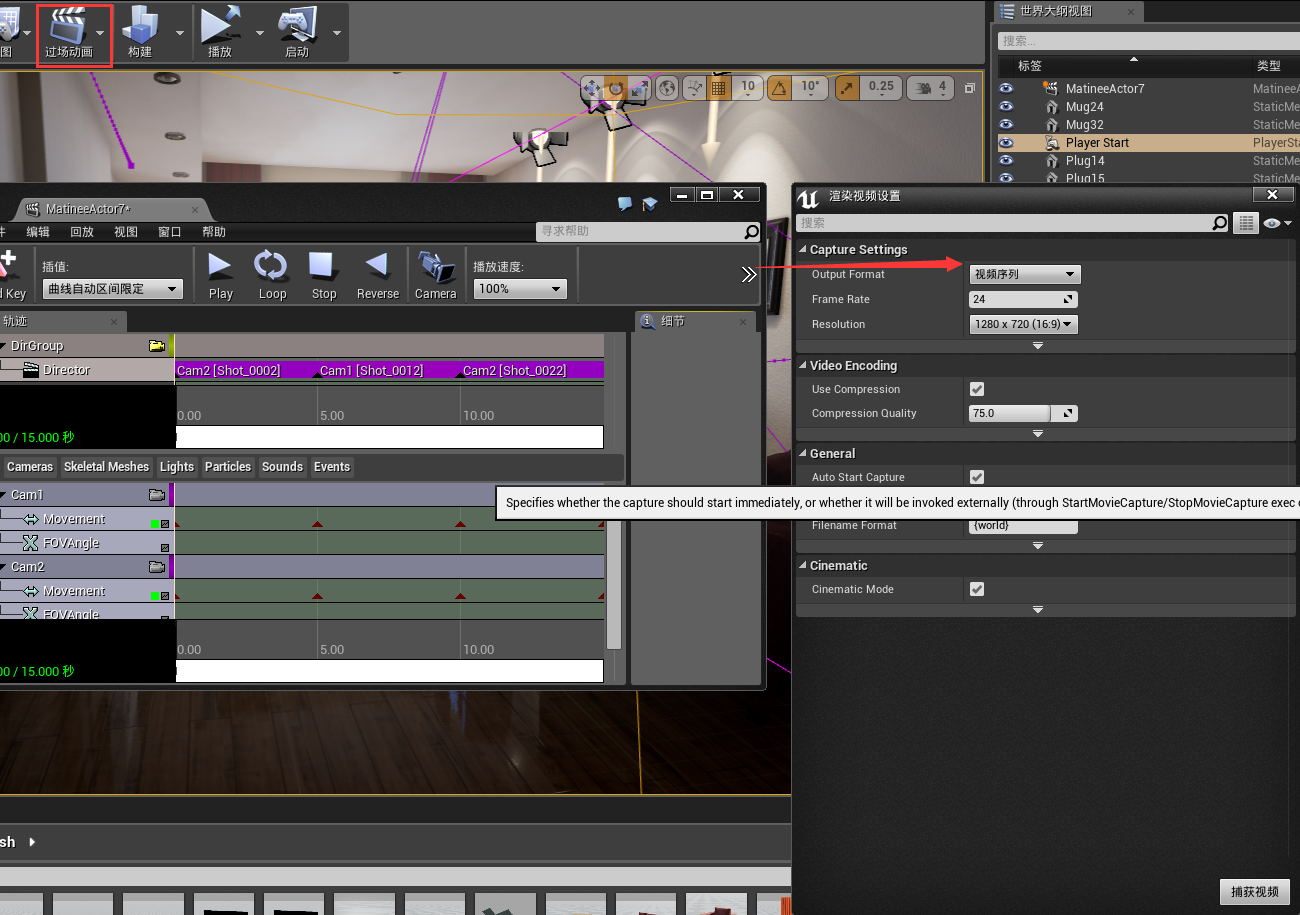Toggle rotation snap angle icon
Screen dimensions: 1300x915
[781, 88]
